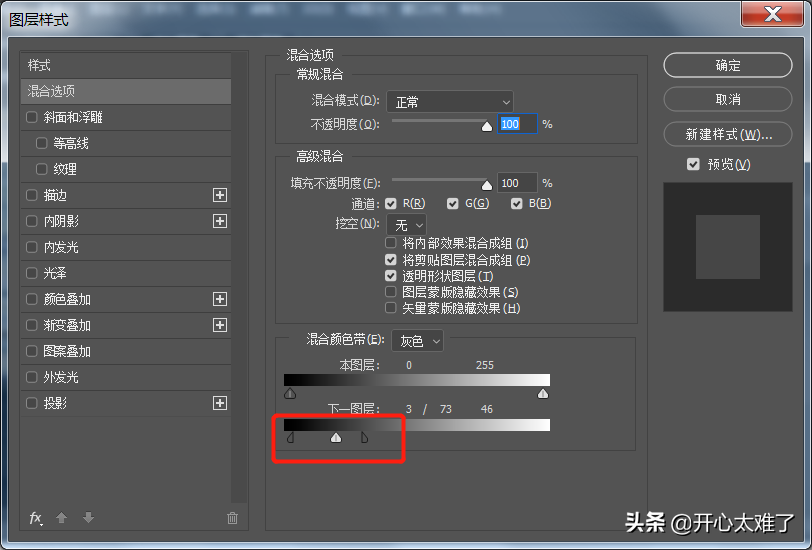Click the delete effect trash icon
The height and width of the screenshot is (550, 812).
(x=233, y=518)
